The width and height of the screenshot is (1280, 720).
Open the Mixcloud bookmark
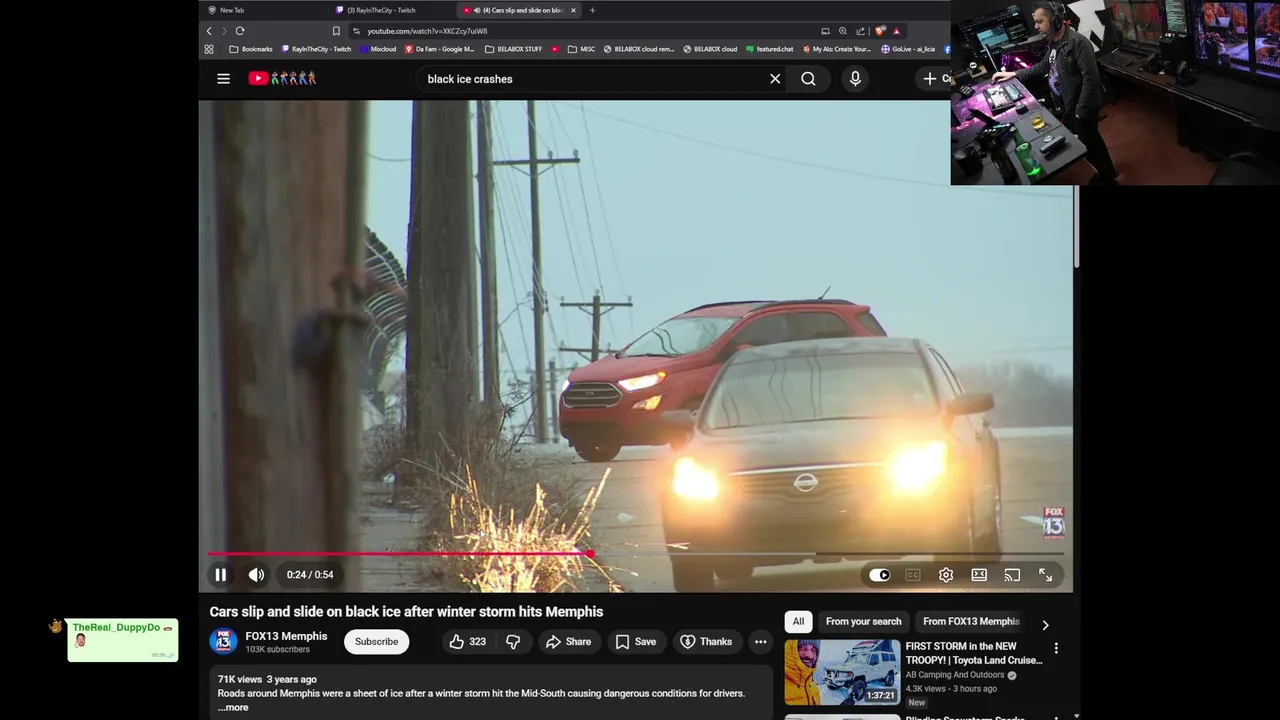point(377,49)
